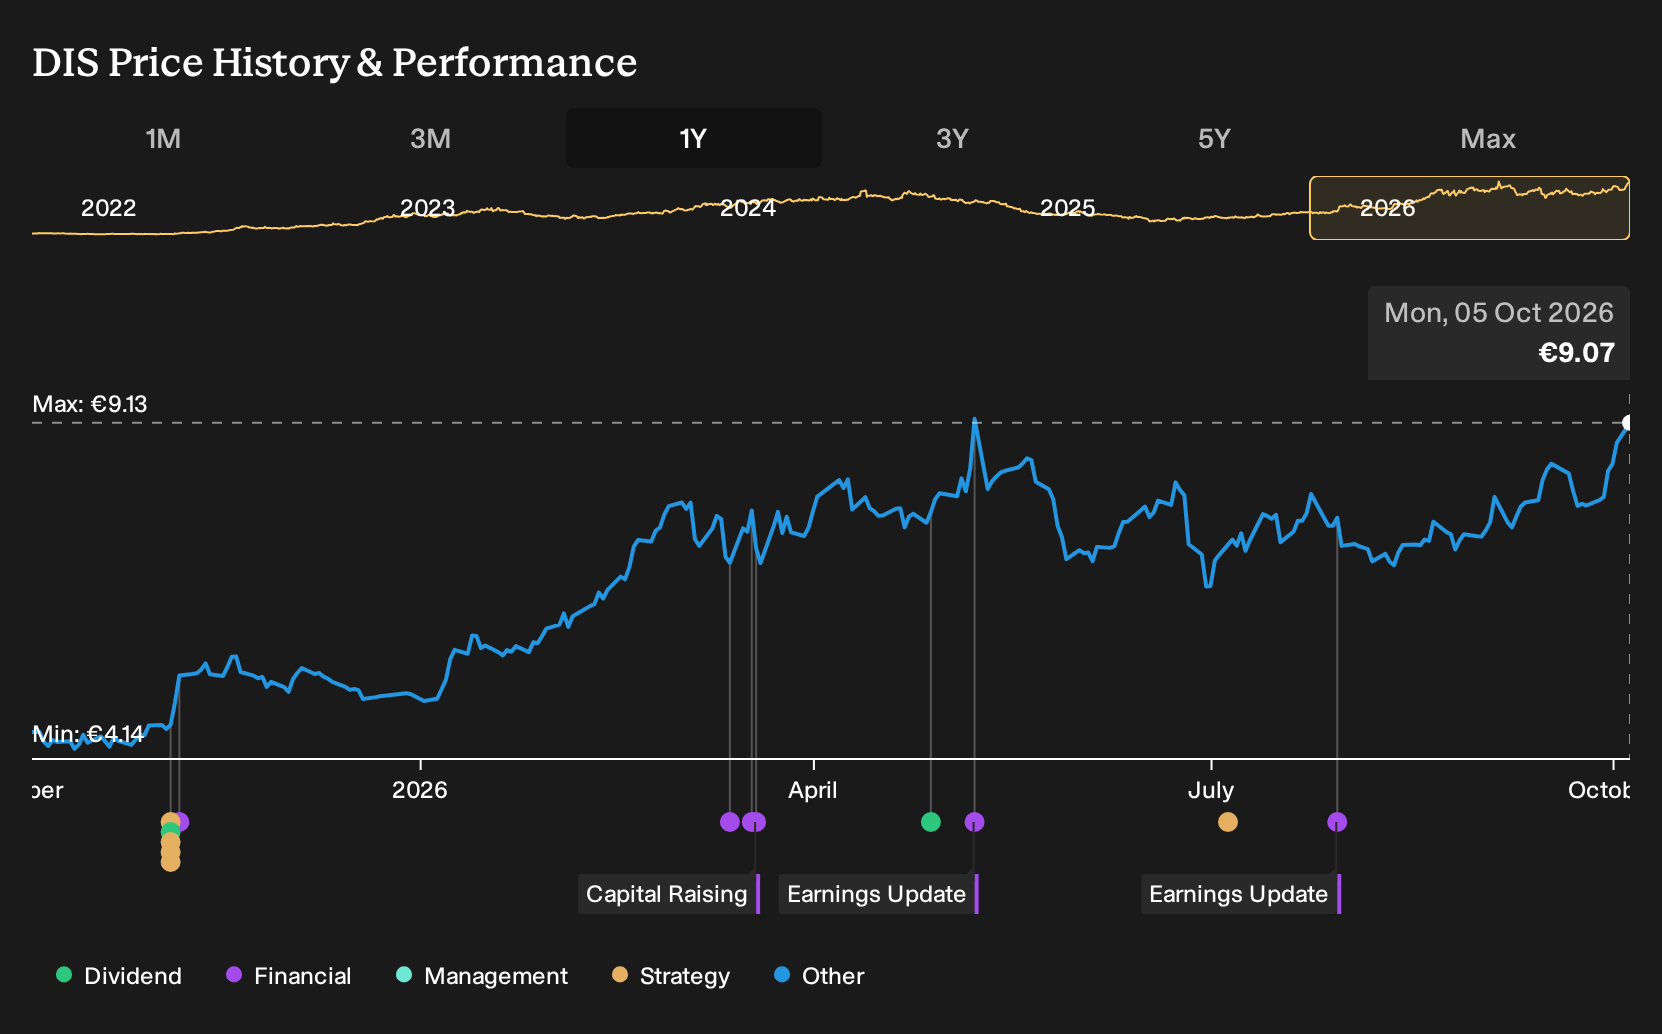Image resolution: width=1662 pixels, height=1034 pixels.
Task: Click the 2024 year label in overview chart
Action: 748,208
